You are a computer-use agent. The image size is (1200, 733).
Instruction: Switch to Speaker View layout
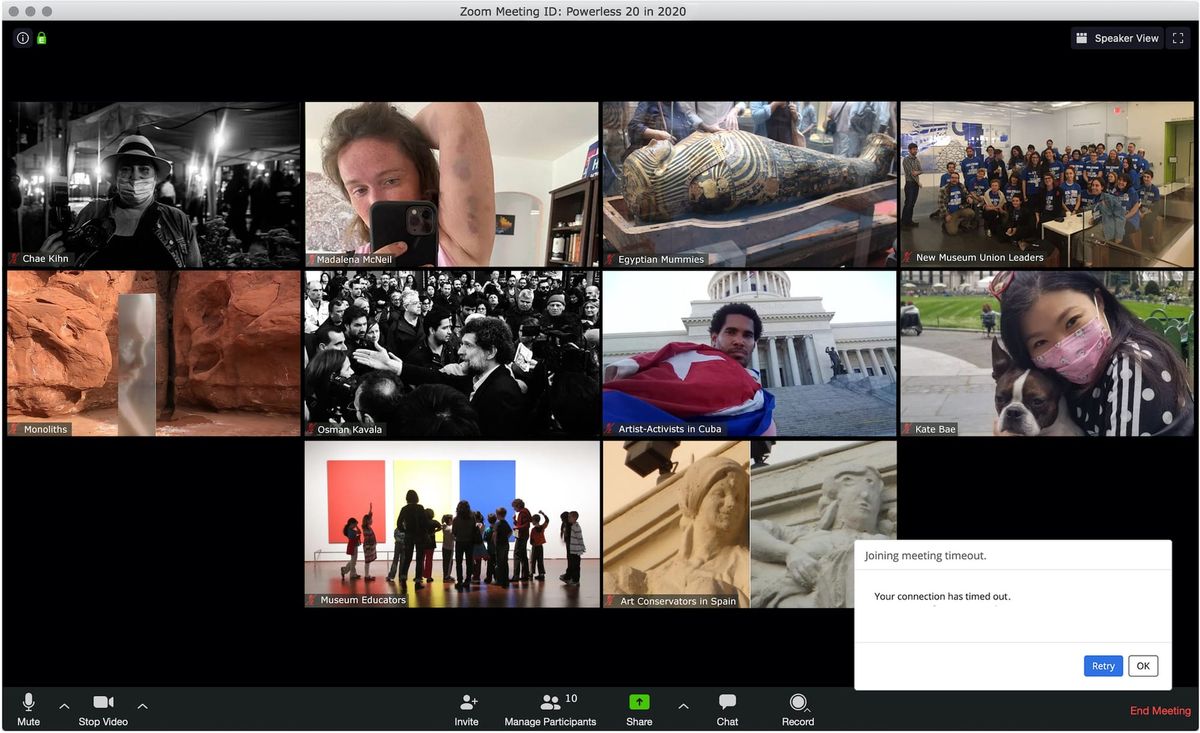pos(1116,38)
